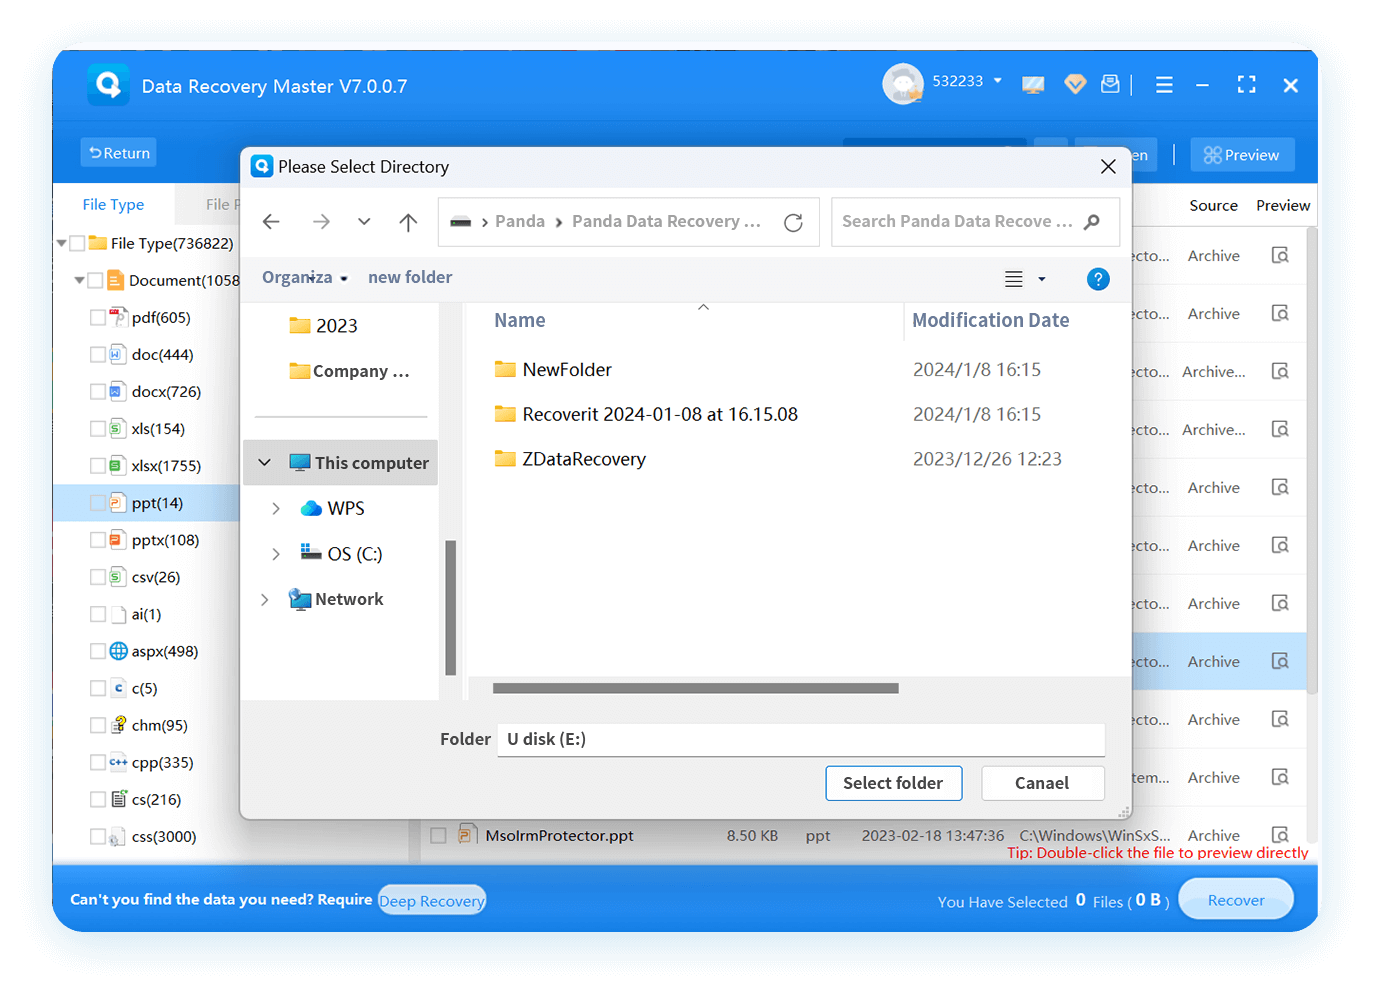Click the Recover button
This screenshot has width=1376, height=996.
[1236, 900]
